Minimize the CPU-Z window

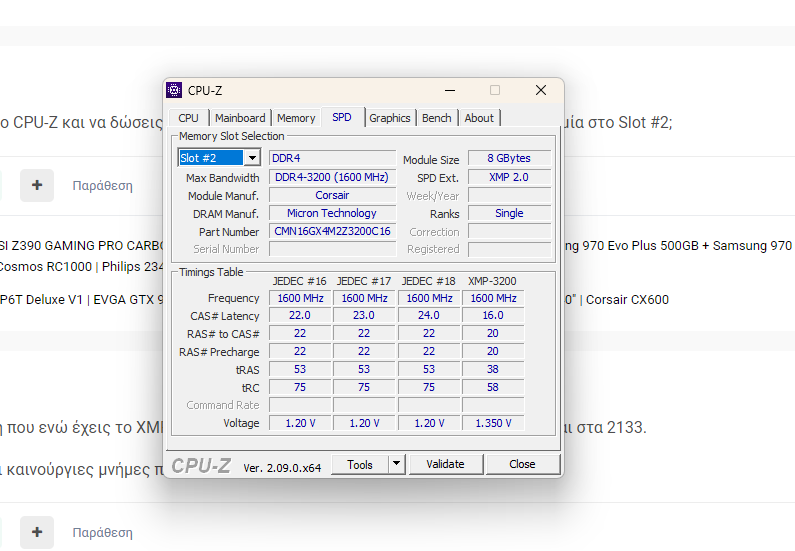coord(450,90)
